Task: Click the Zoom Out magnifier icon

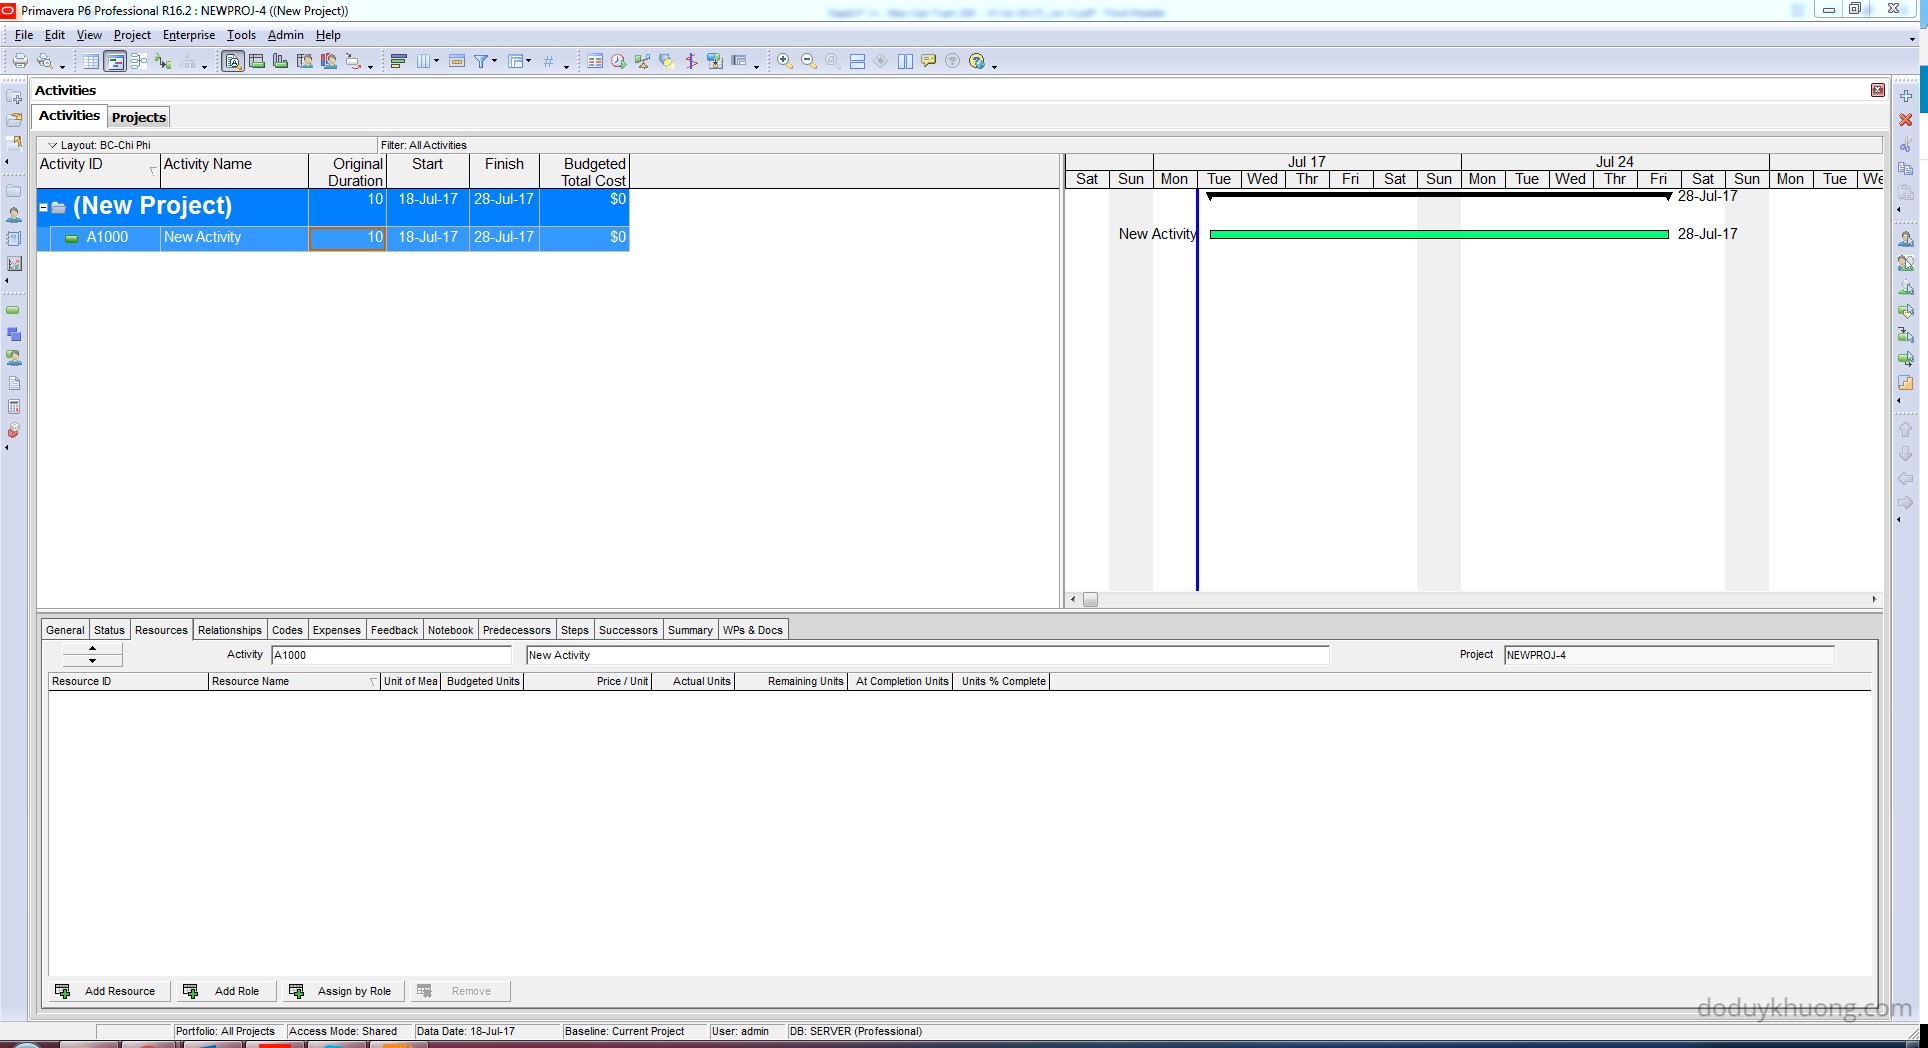Action: coord(809,62)
